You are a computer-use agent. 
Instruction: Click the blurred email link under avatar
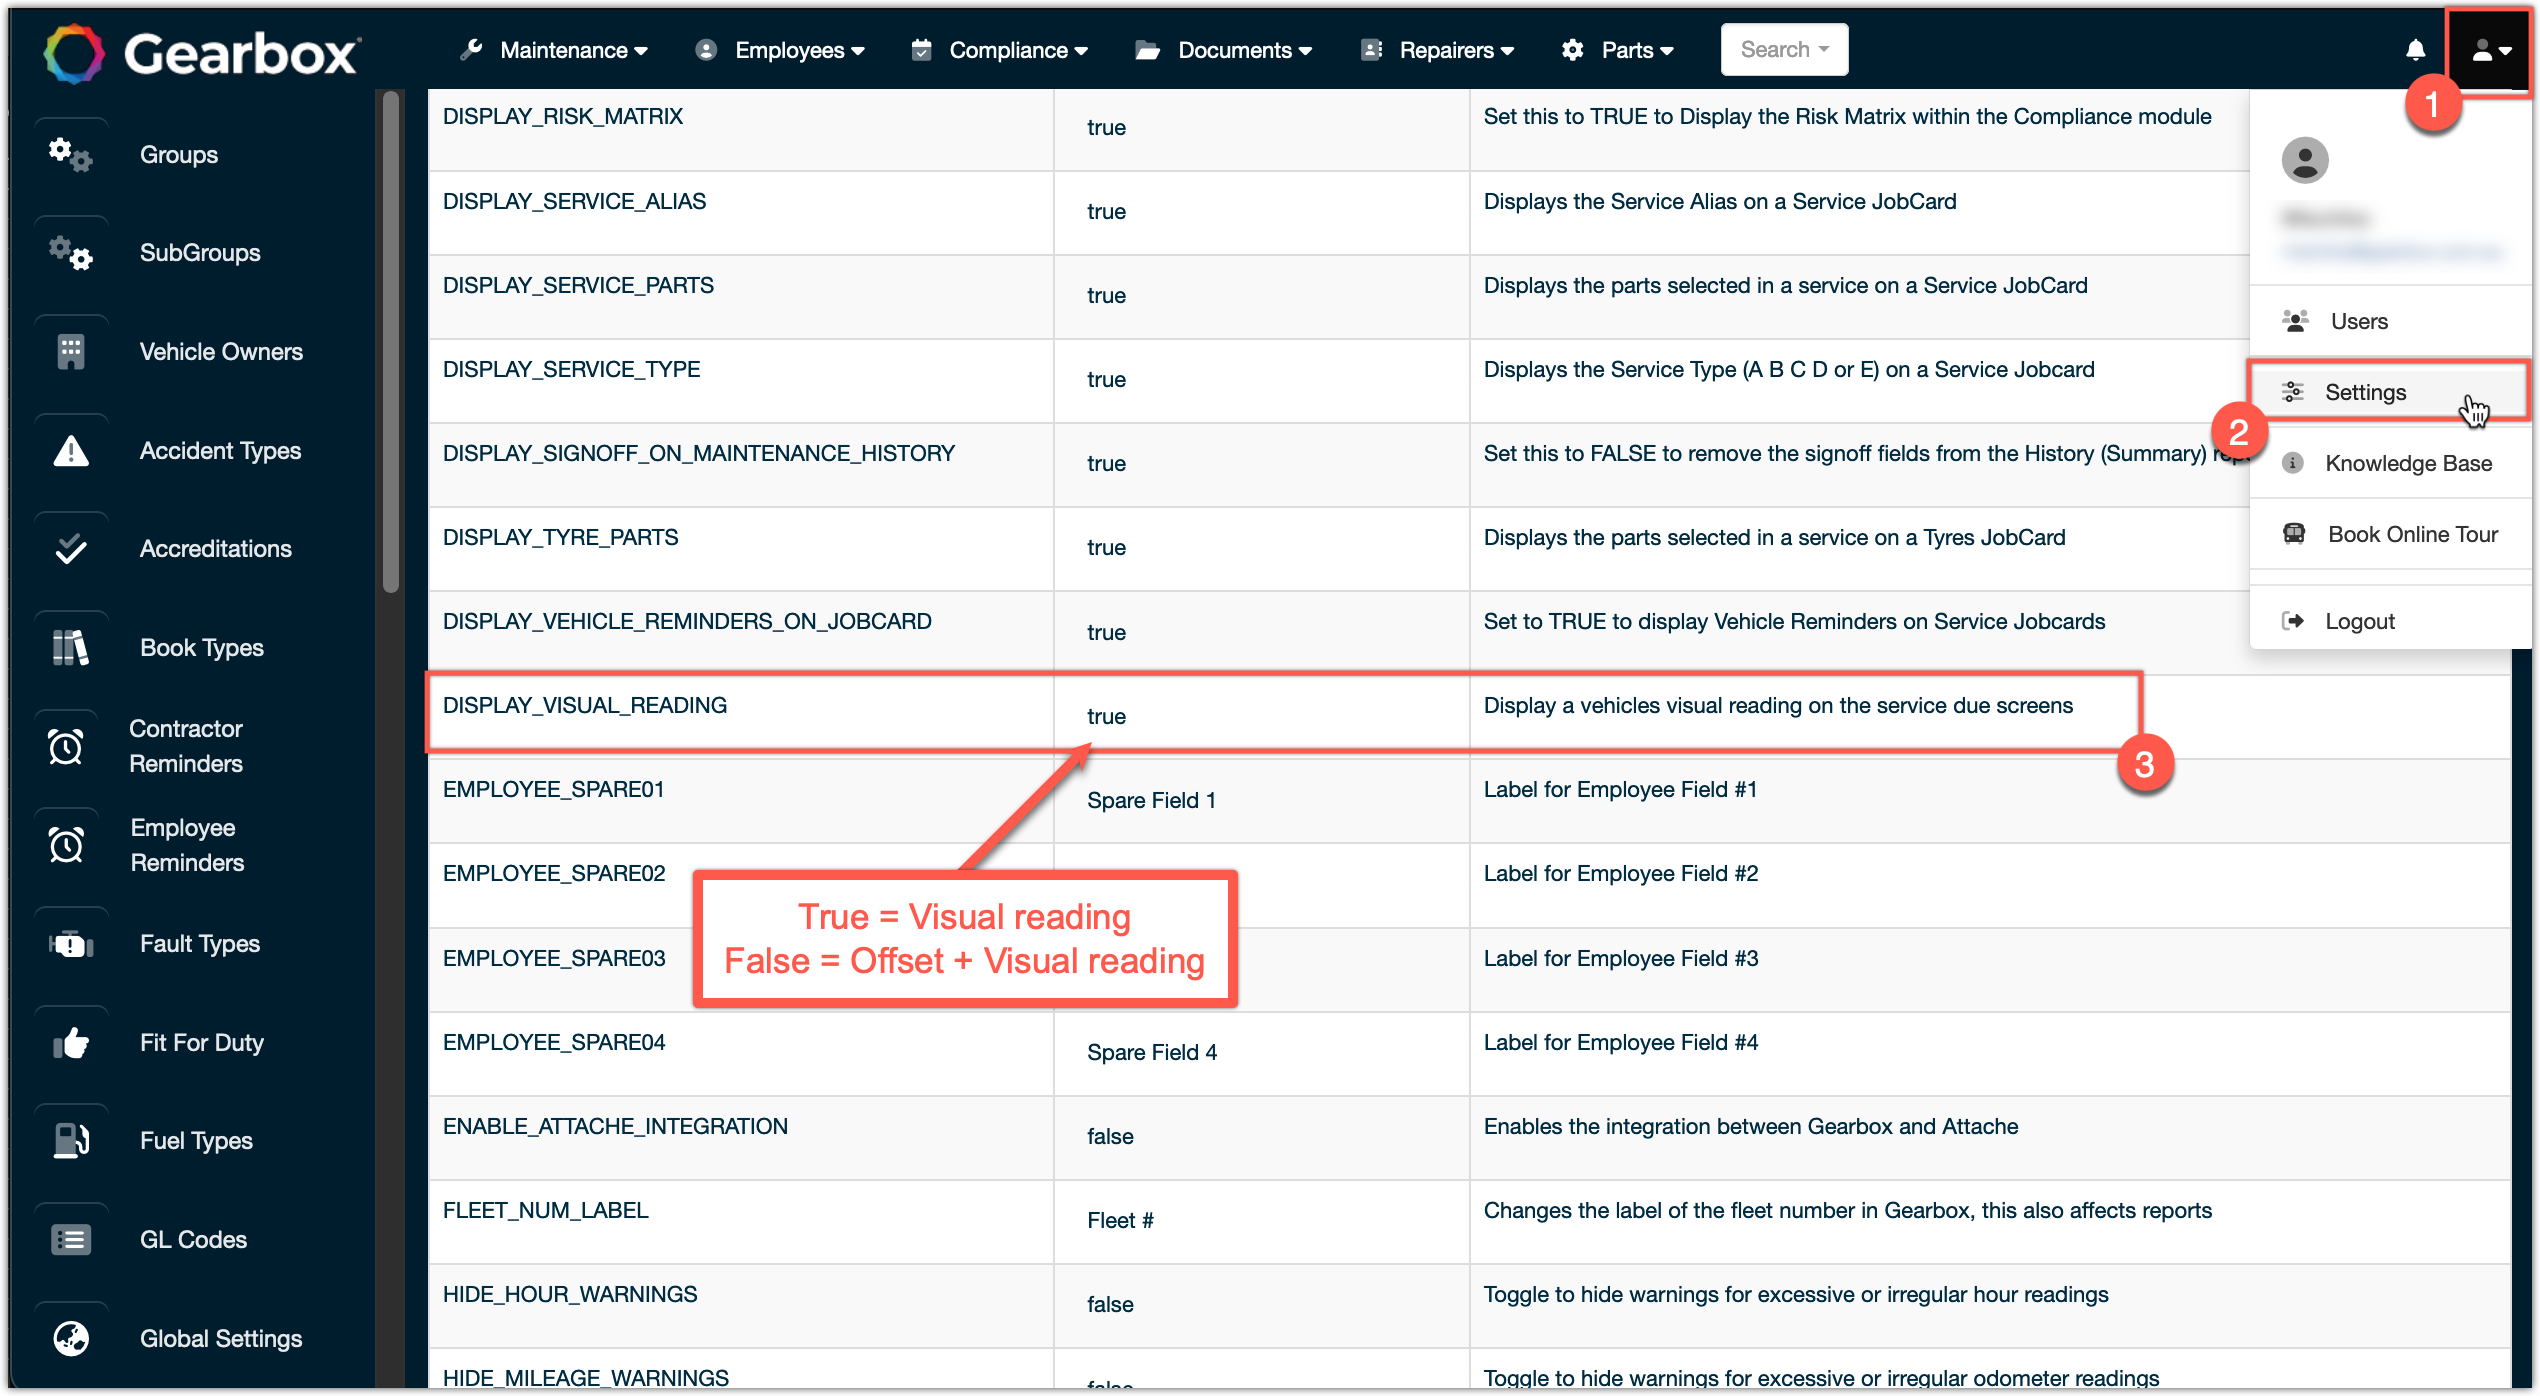point(2393,251)
